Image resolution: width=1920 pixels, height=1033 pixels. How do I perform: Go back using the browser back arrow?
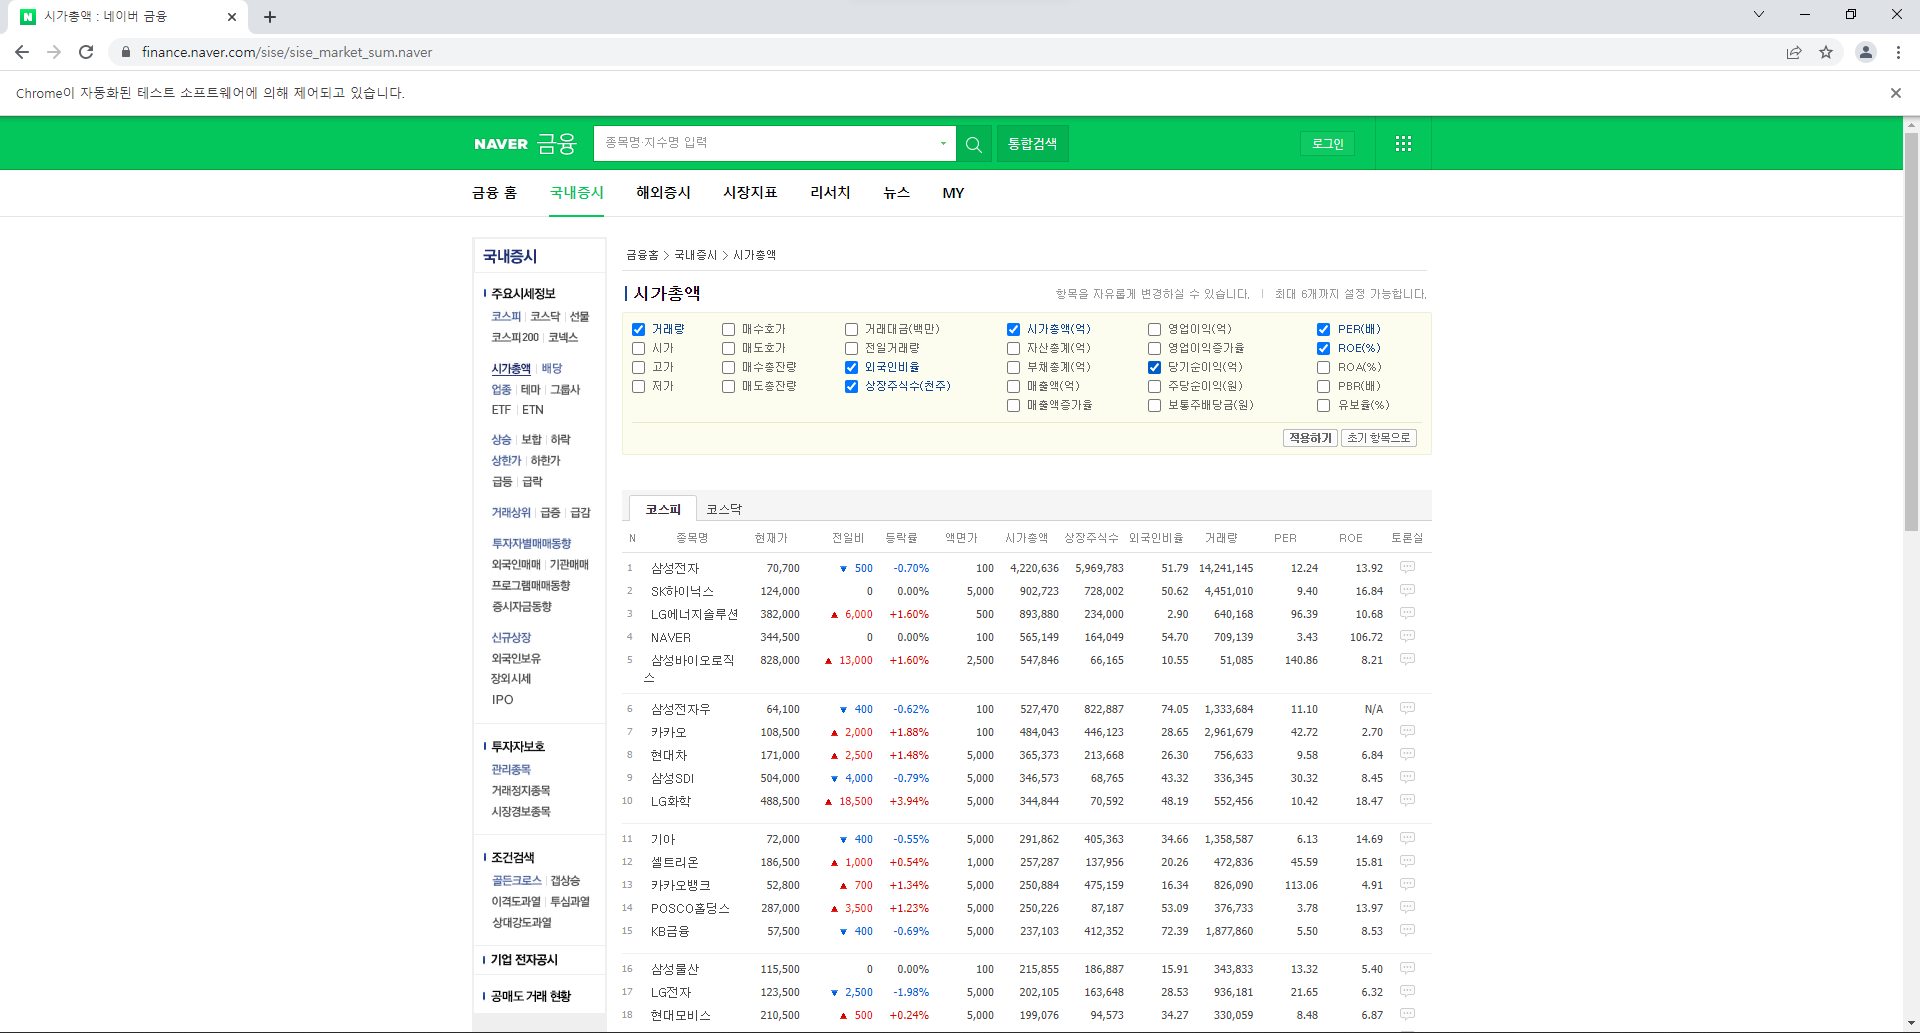tap(22, 52)
